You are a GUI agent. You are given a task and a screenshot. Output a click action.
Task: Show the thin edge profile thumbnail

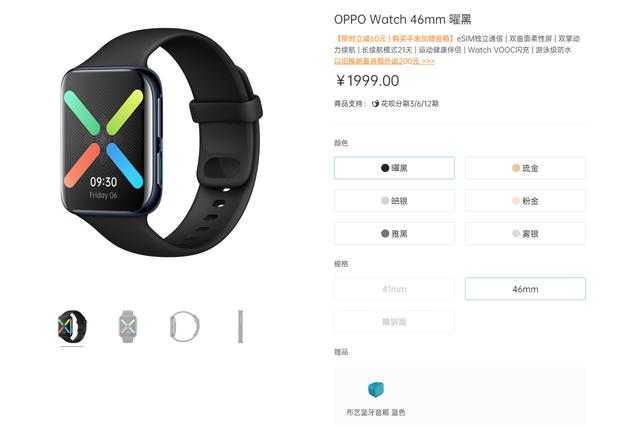click(x=240, y=326)
